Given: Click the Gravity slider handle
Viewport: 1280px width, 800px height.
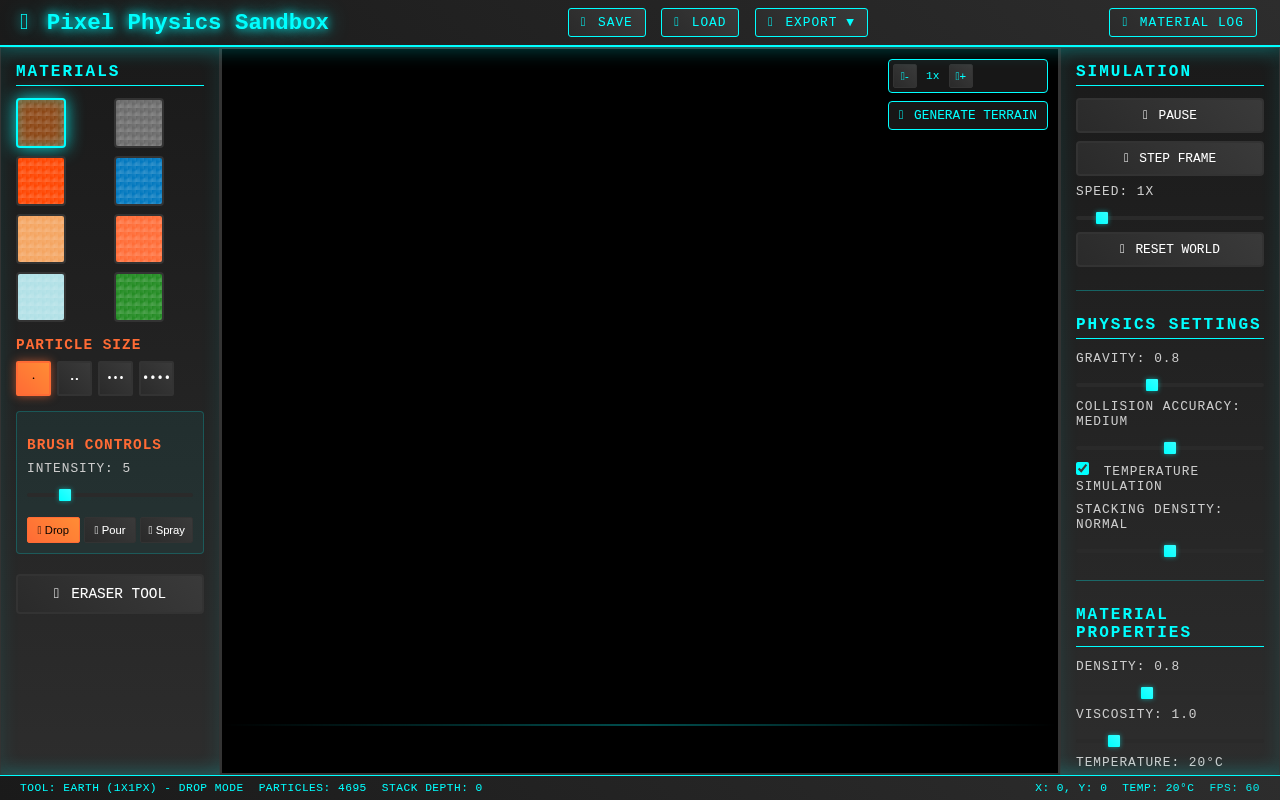Looking at the screenshot, I should [1152, 385].
